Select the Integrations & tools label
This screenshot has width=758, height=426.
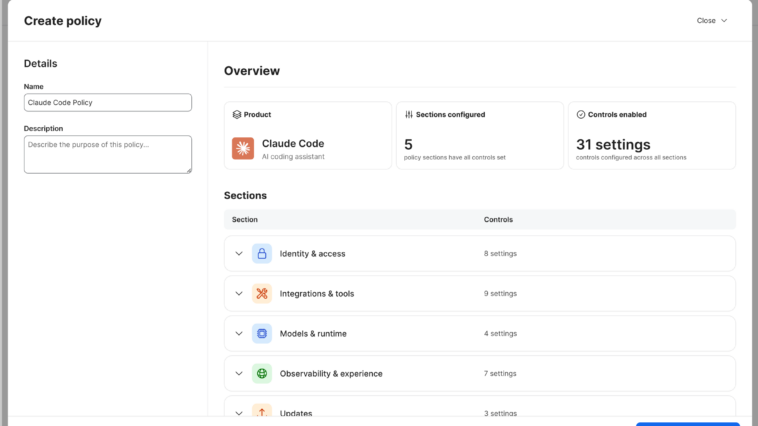click(x=317, y=294)
